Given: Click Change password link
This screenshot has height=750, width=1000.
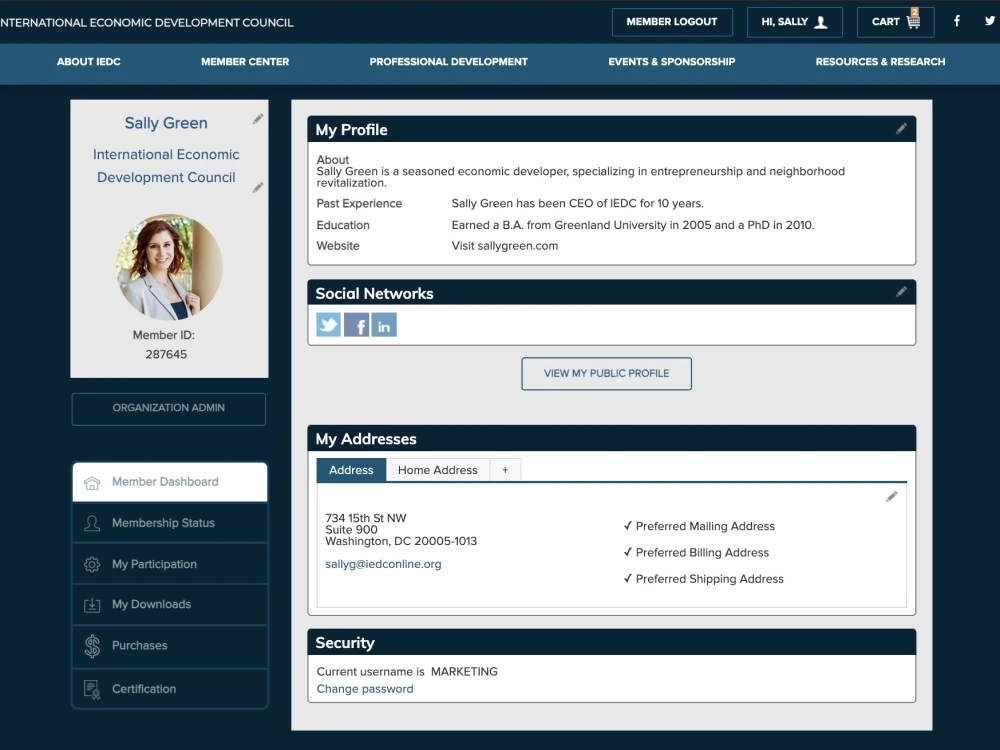Looking at the screenshot, I should point(365,689).
